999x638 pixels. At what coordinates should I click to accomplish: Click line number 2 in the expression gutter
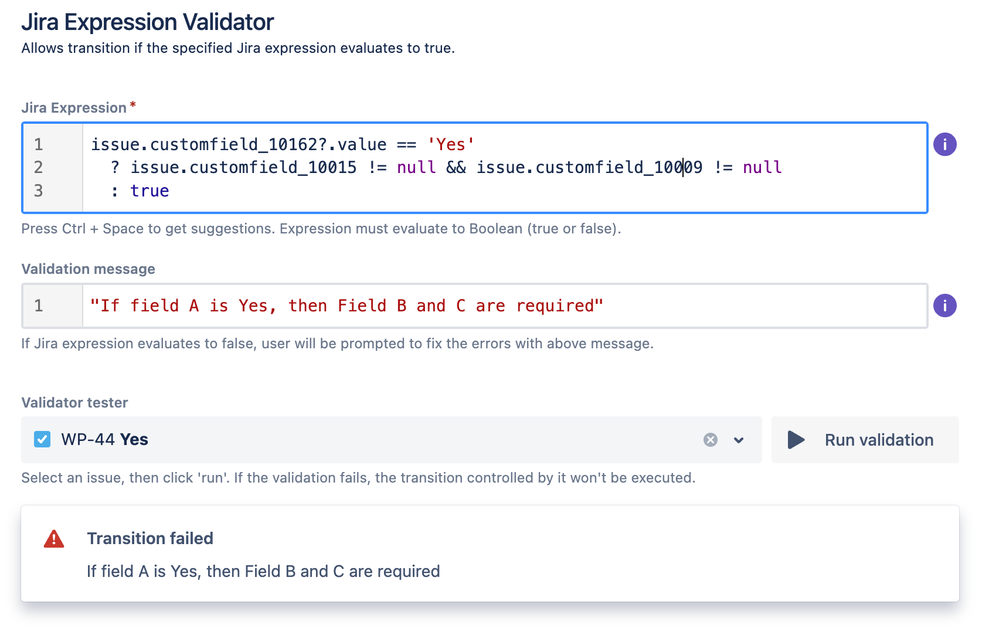[38, 167]
